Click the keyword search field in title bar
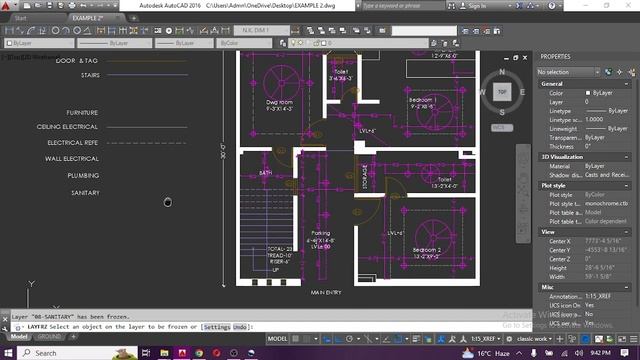The width and height of the screenshot is (640, 360). pos(403,6)
